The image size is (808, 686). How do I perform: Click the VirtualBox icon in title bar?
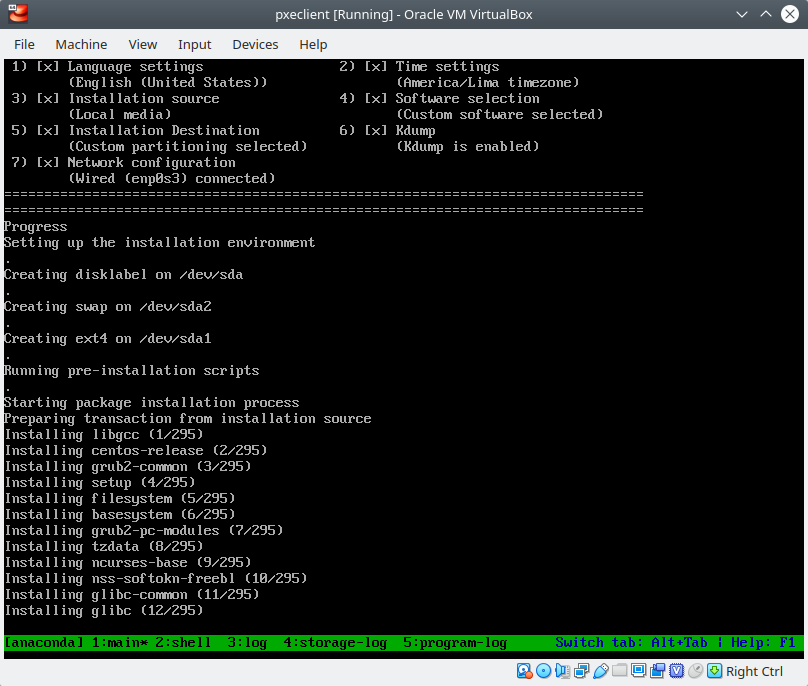pyautogui.click(x=18, y=14)
